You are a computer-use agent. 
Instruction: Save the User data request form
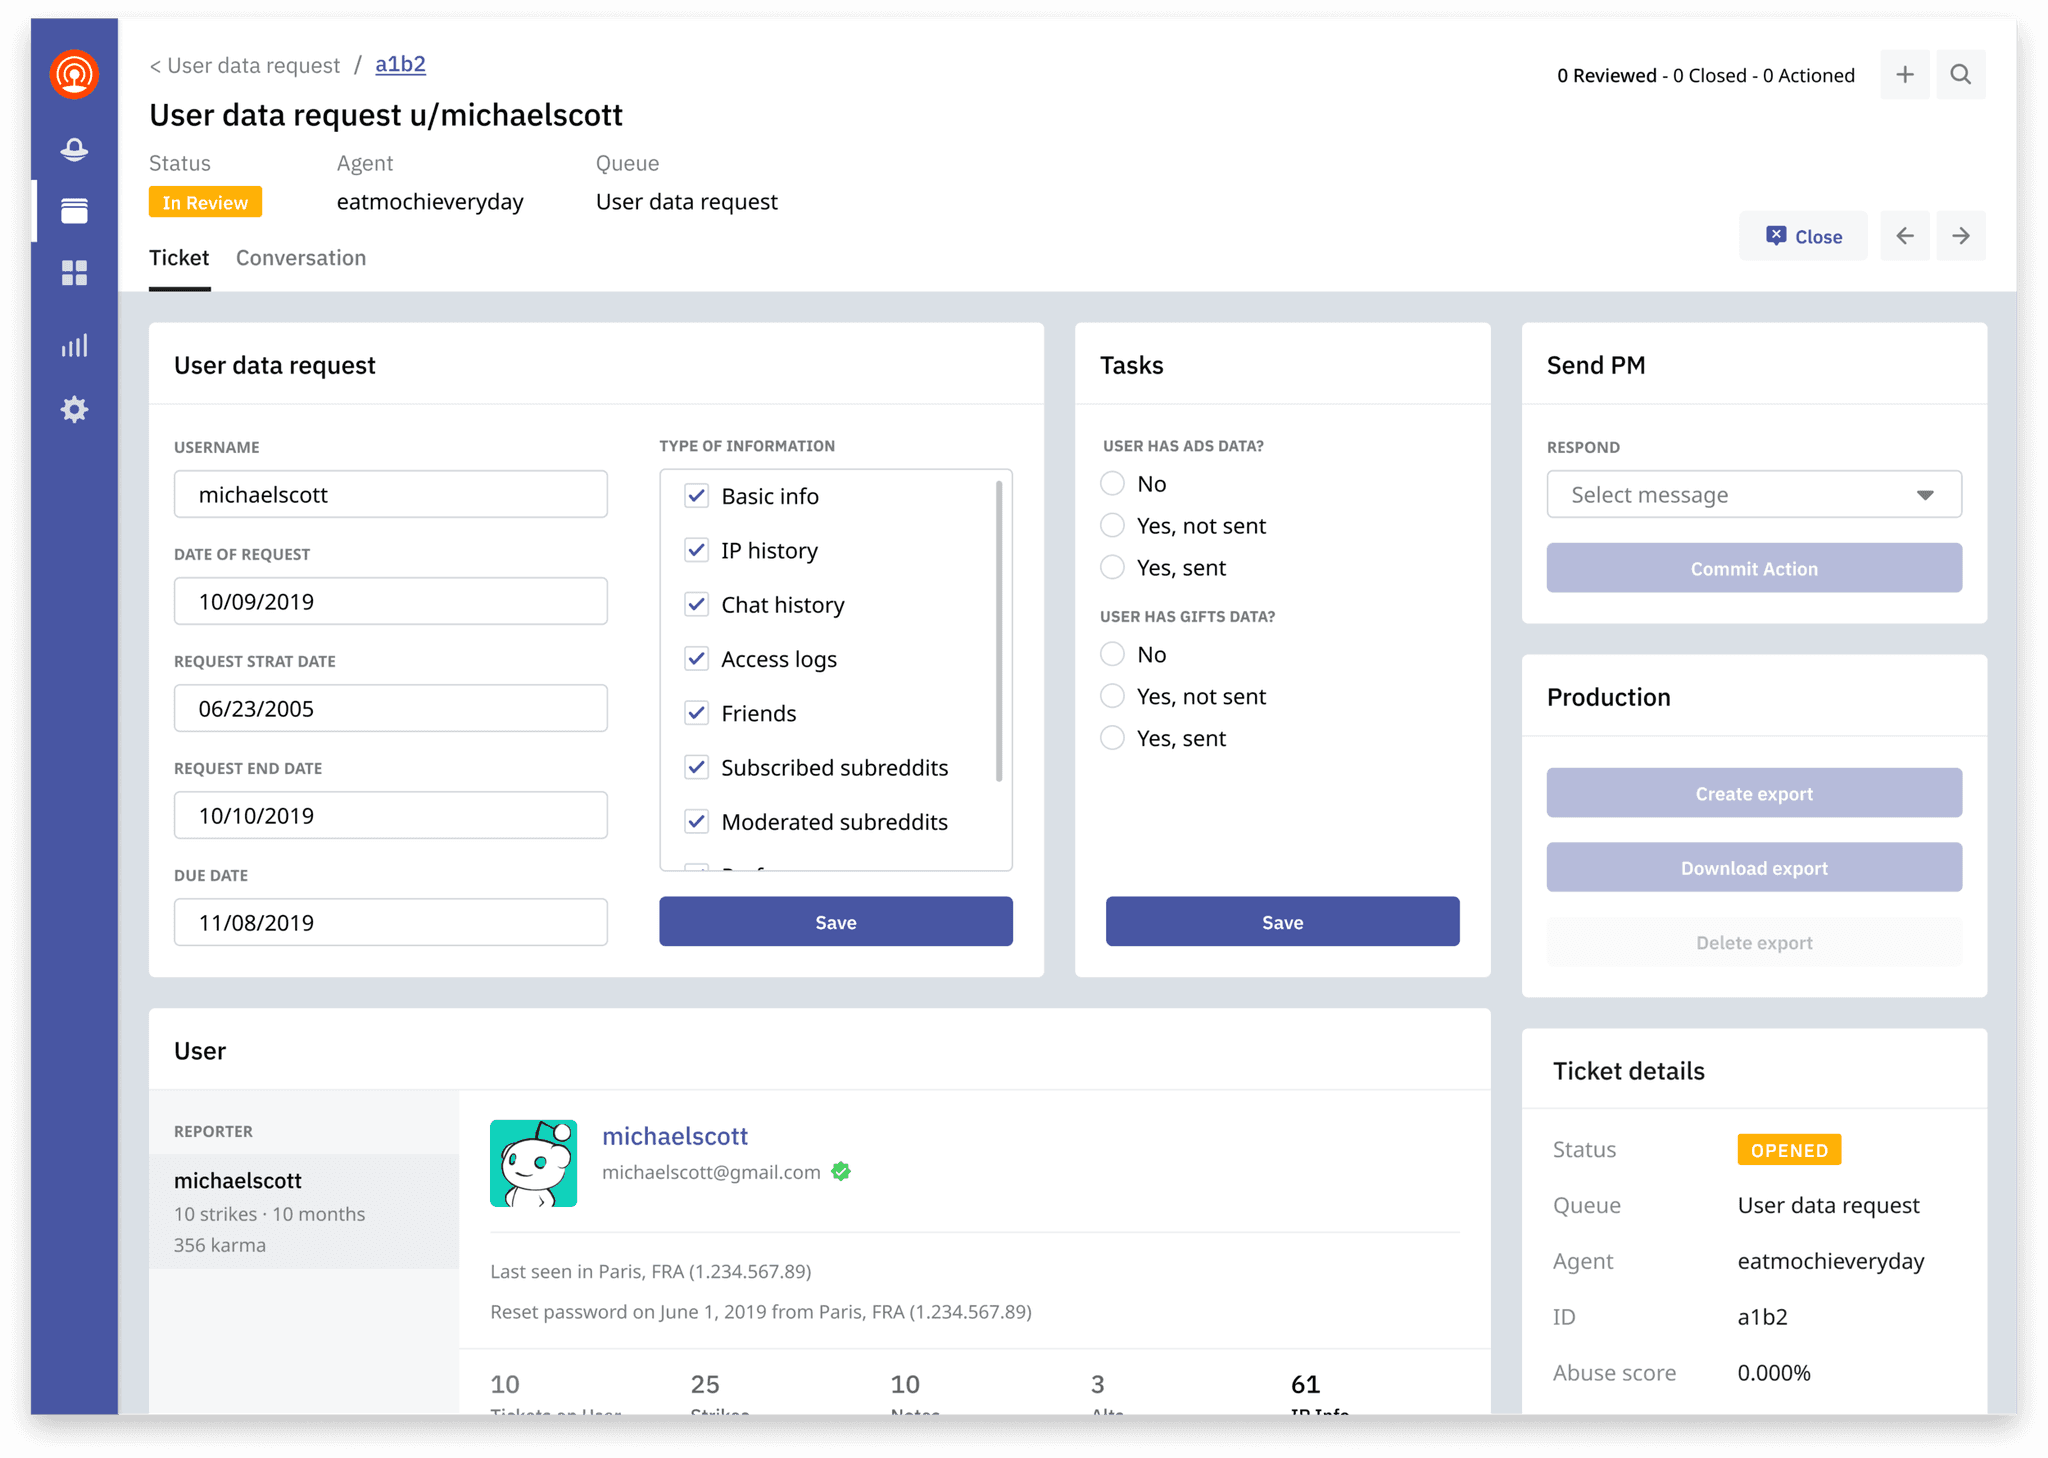pos(836,922)
